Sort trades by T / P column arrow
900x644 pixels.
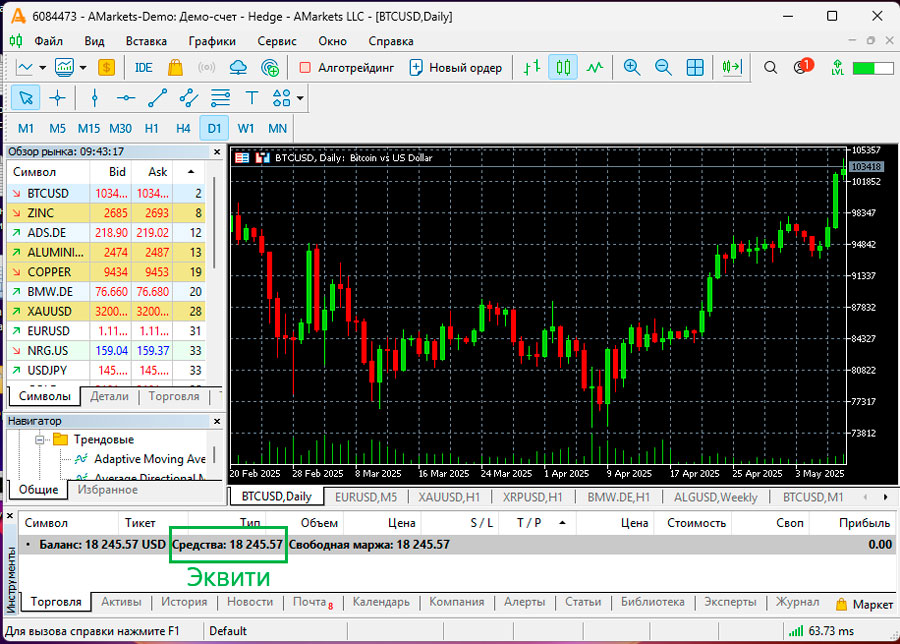coord(562,523)
